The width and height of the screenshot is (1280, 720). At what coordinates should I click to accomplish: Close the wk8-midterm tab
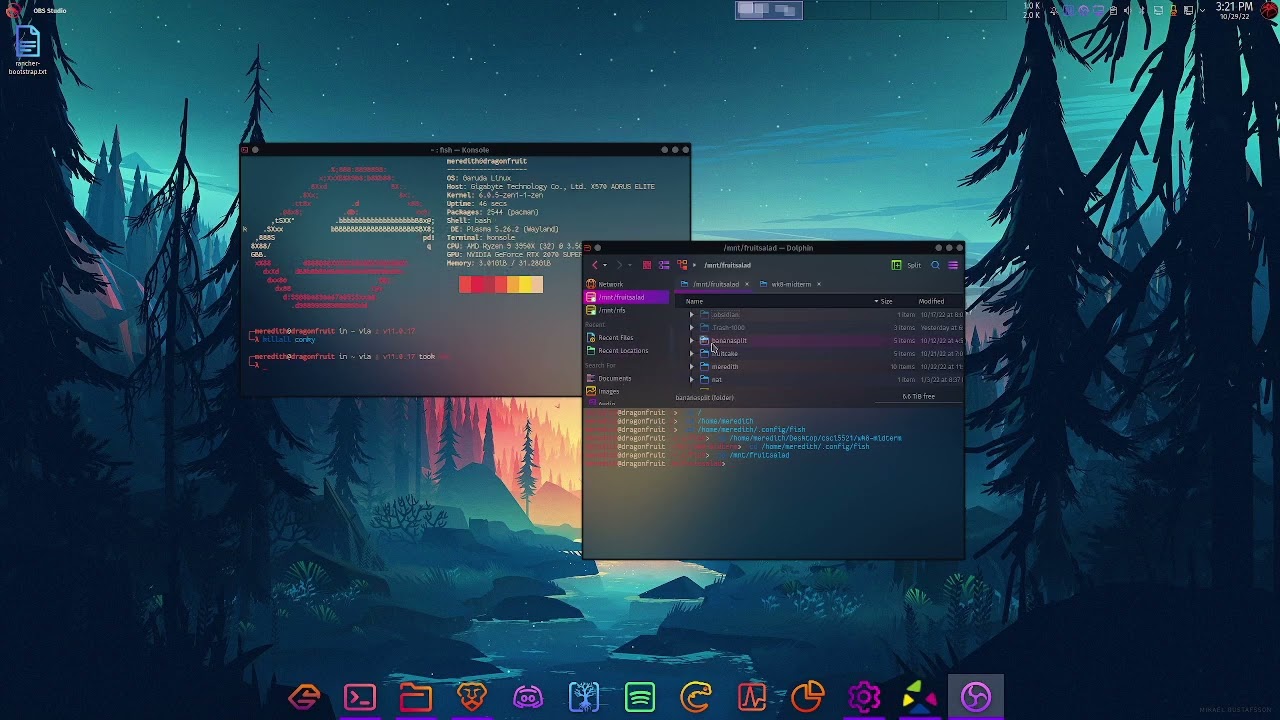tap(818, 284)
